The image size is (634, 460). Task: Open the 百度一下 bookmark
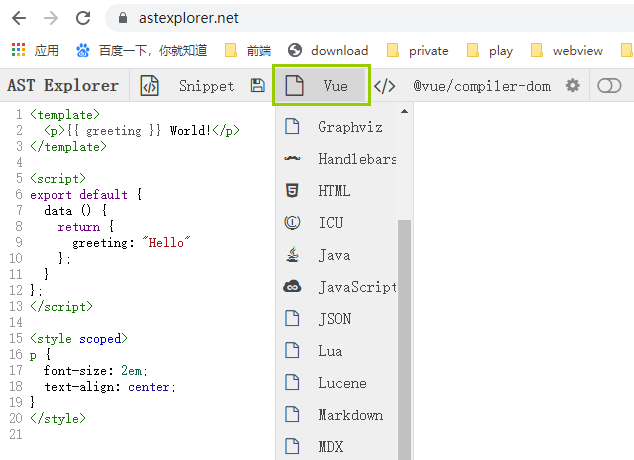[x=141, y=51]
